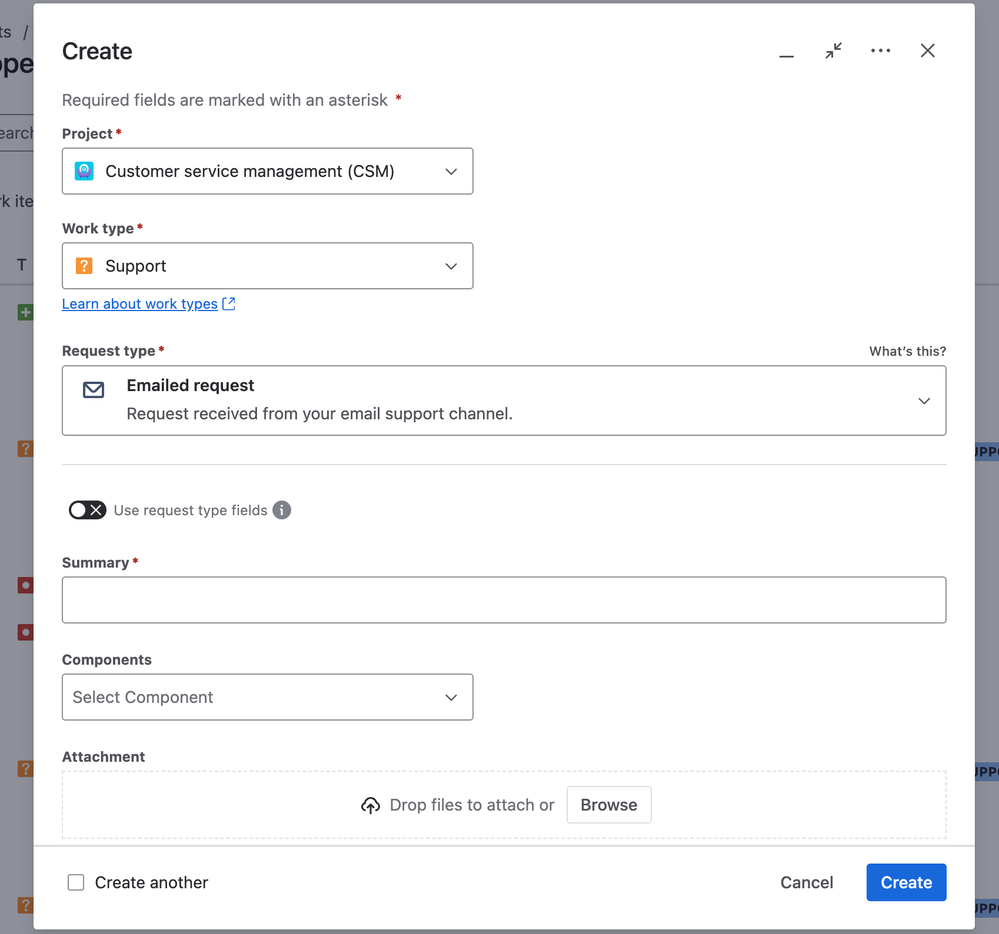Screen dimensions: 999x934
Task: Click the What's this? help link
Action: (x=907, y=351)
